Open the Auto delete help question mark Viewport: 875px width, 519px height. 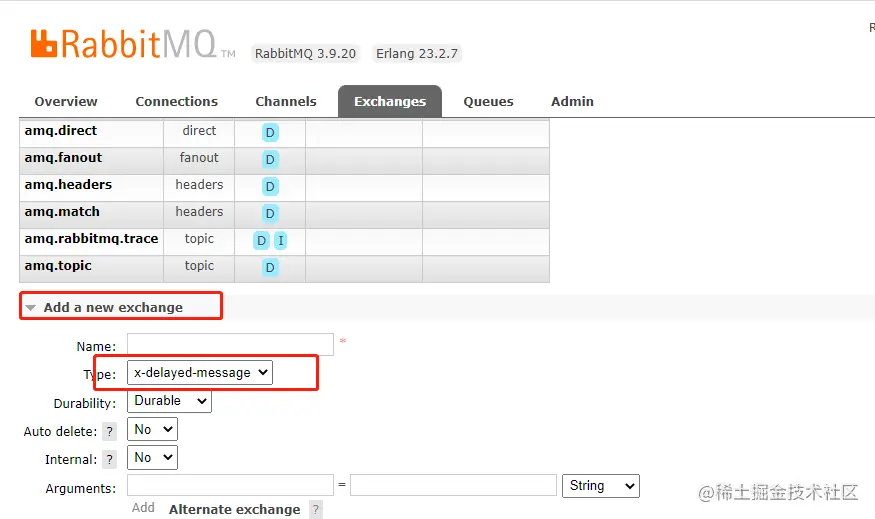click(110, 431)
